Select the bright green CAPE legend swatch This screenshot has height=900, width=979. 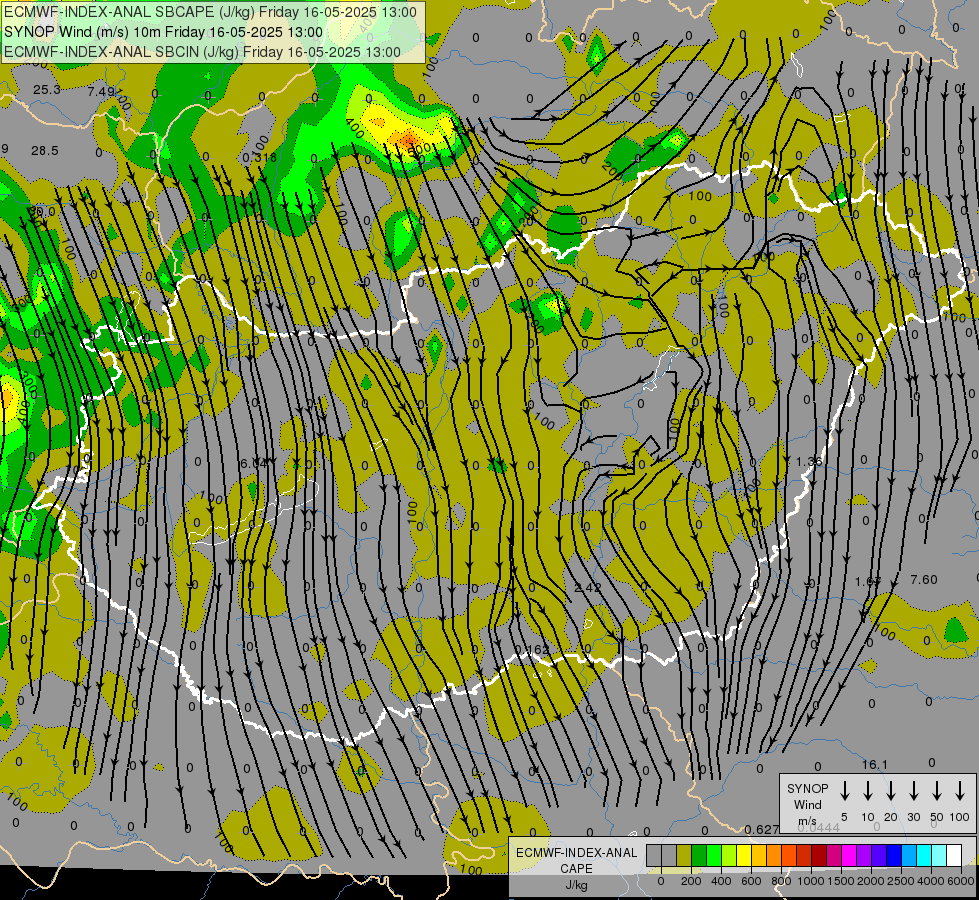714,855
